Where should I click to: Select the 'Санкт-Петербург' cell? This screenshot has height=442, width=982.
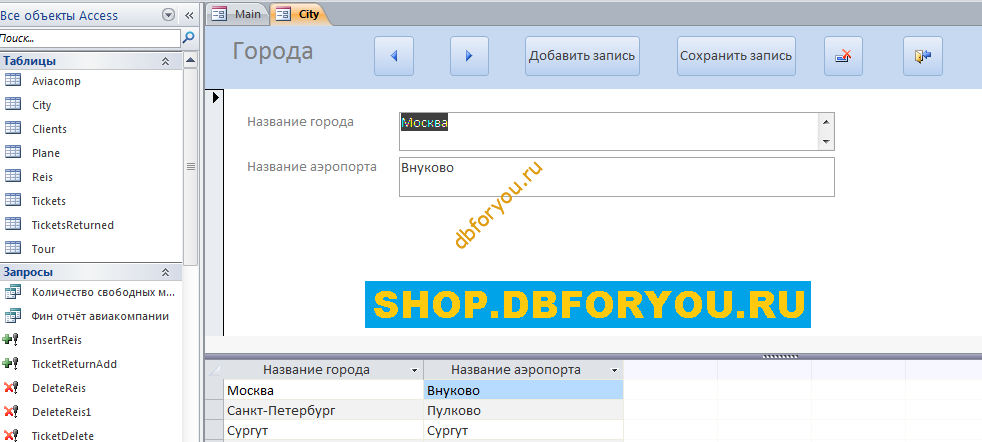point(323,411)
